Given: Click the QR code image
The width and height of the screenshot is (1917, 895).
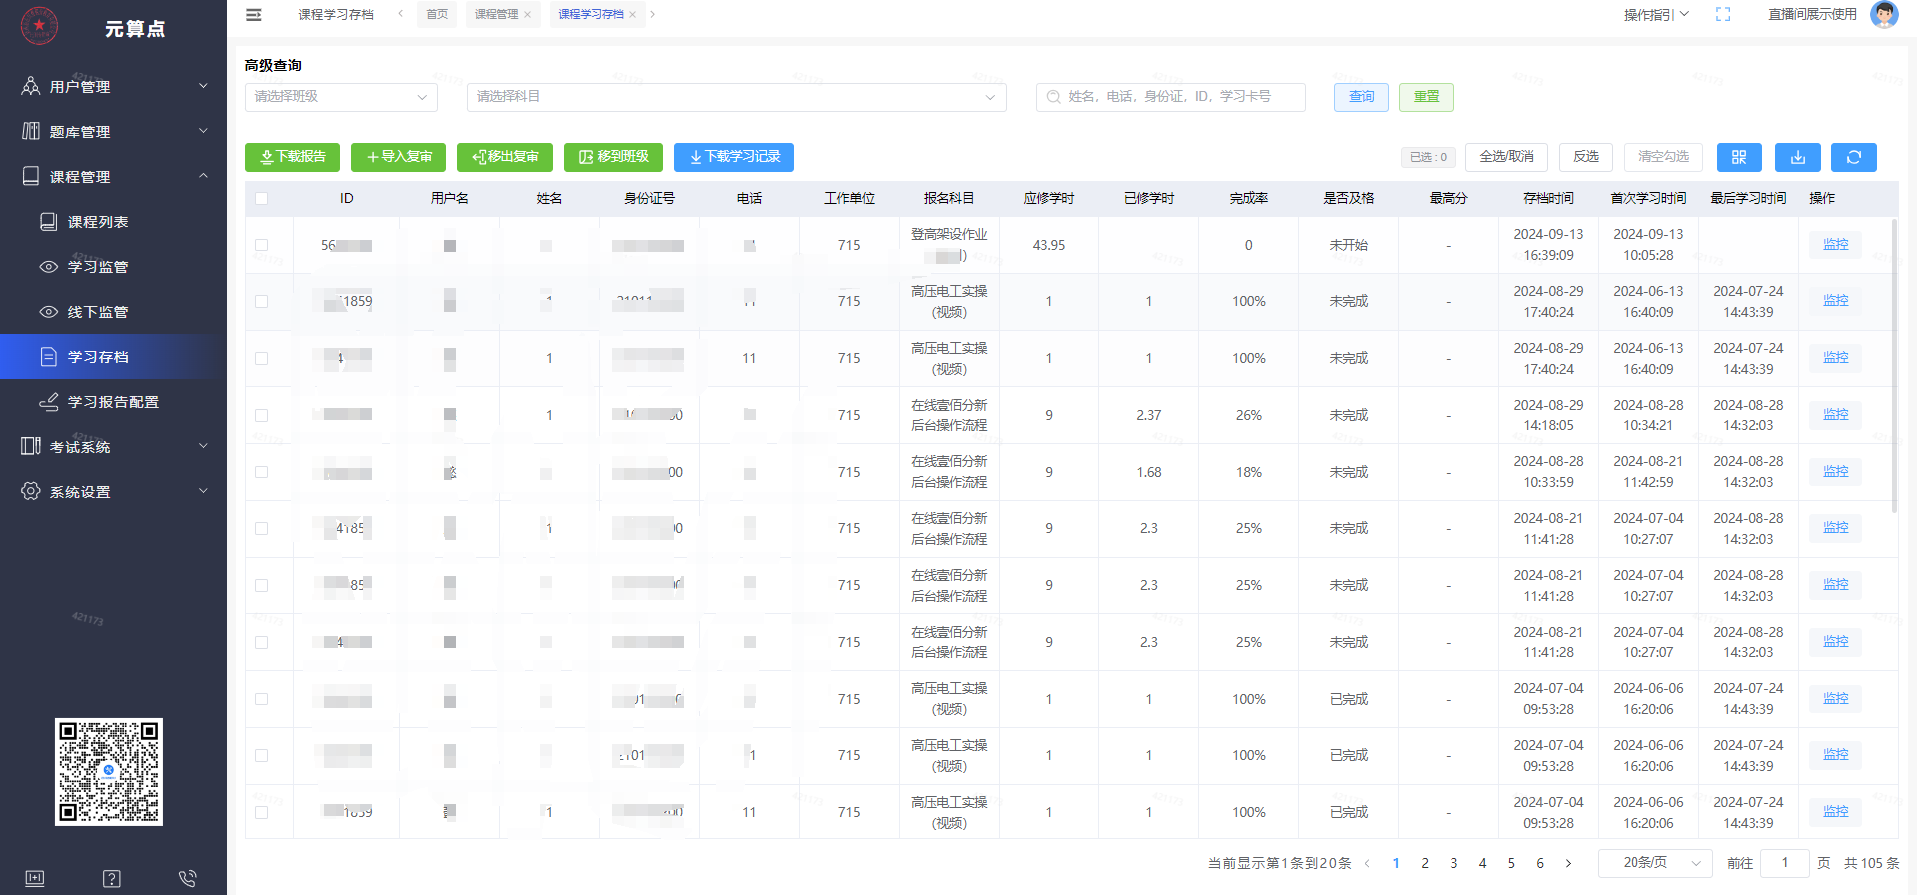Looking at the screenshot, I should [x=109, y=772].
